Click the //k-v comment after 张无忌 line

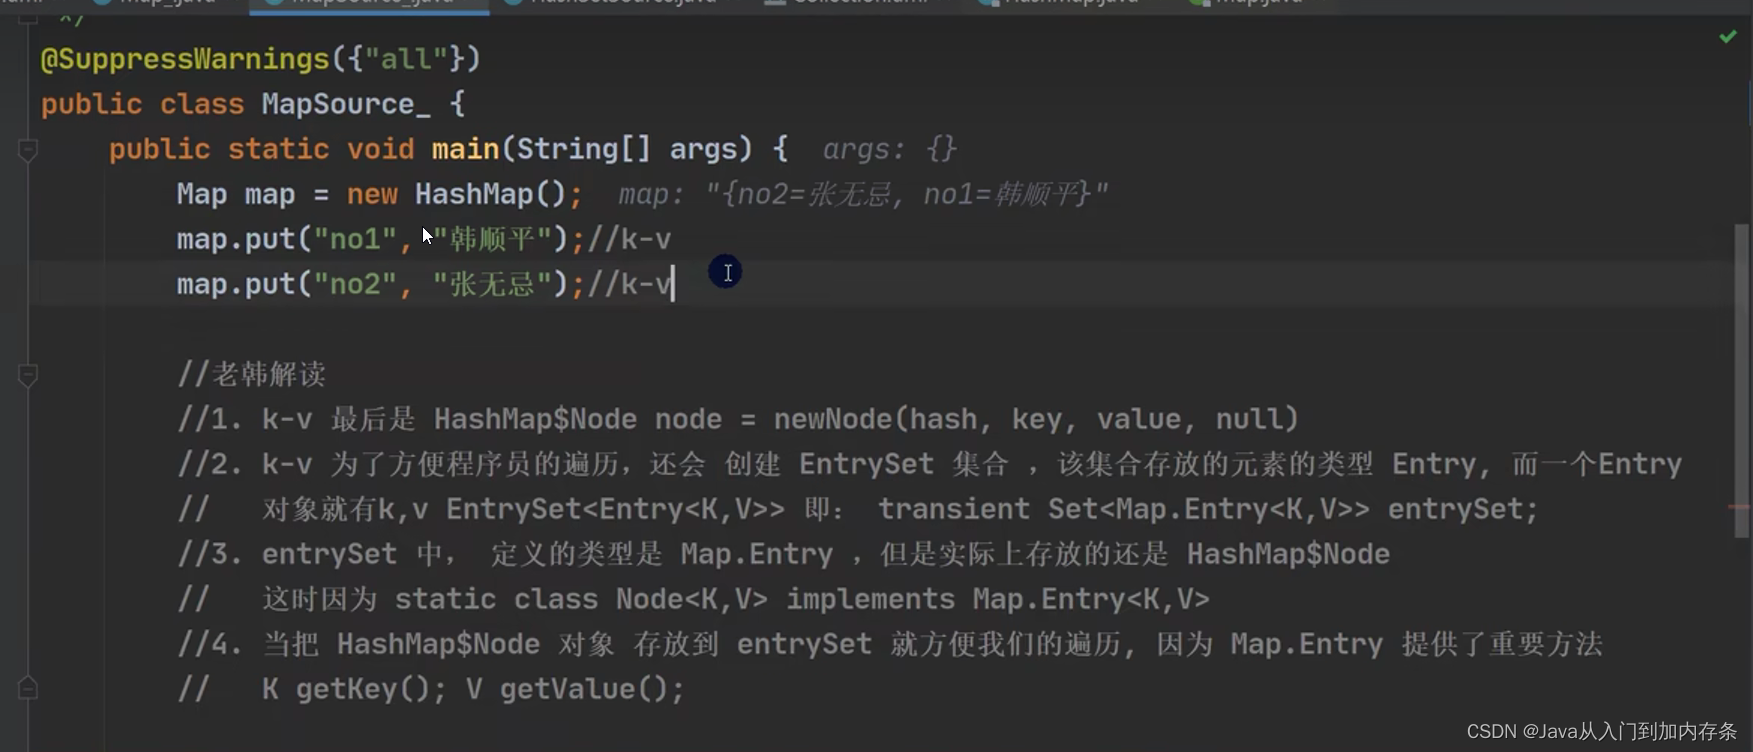click(628, 284)
